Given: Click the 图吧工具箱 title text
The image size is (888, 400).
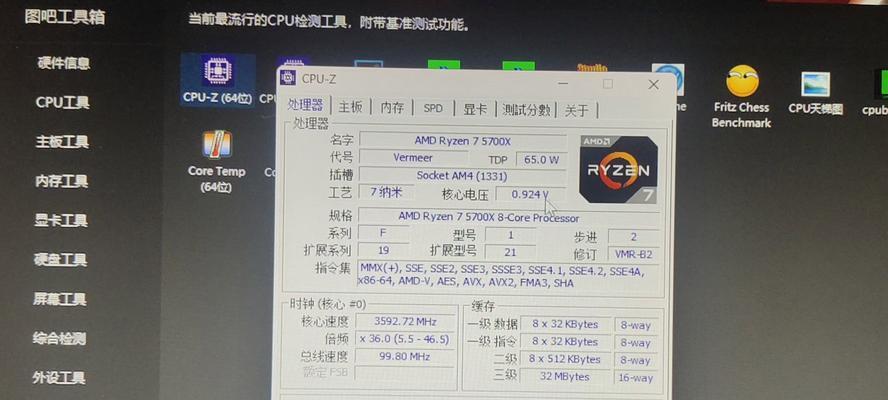Looking at the screenshot, I should pyautogui.click(x=65, y=16).
